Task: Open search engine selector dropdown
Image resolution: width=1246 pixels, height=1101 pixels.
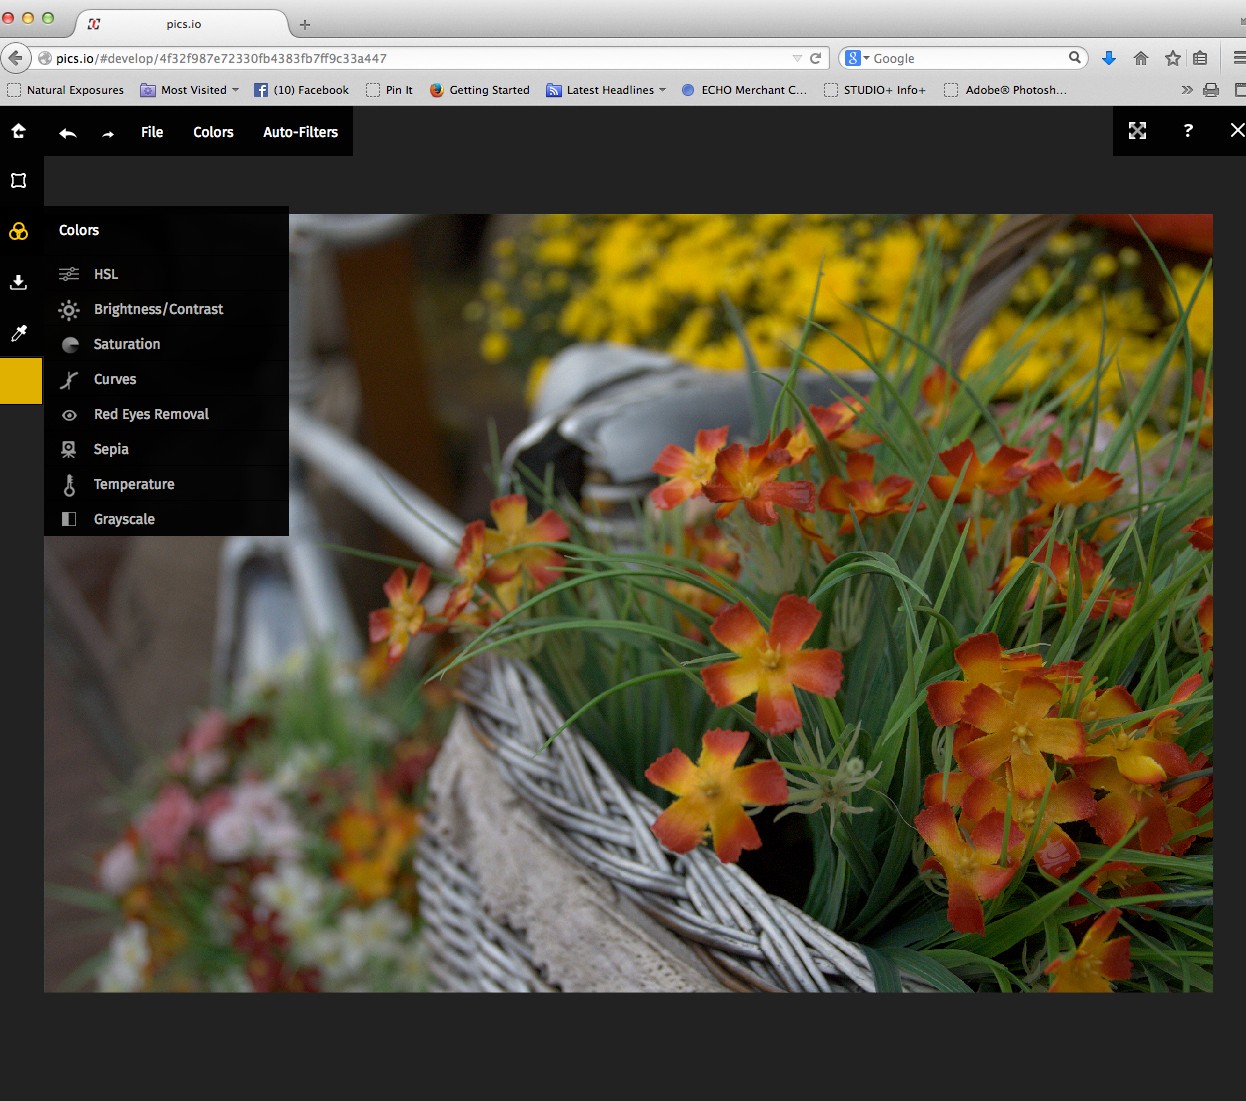Action: coord(858,58)
